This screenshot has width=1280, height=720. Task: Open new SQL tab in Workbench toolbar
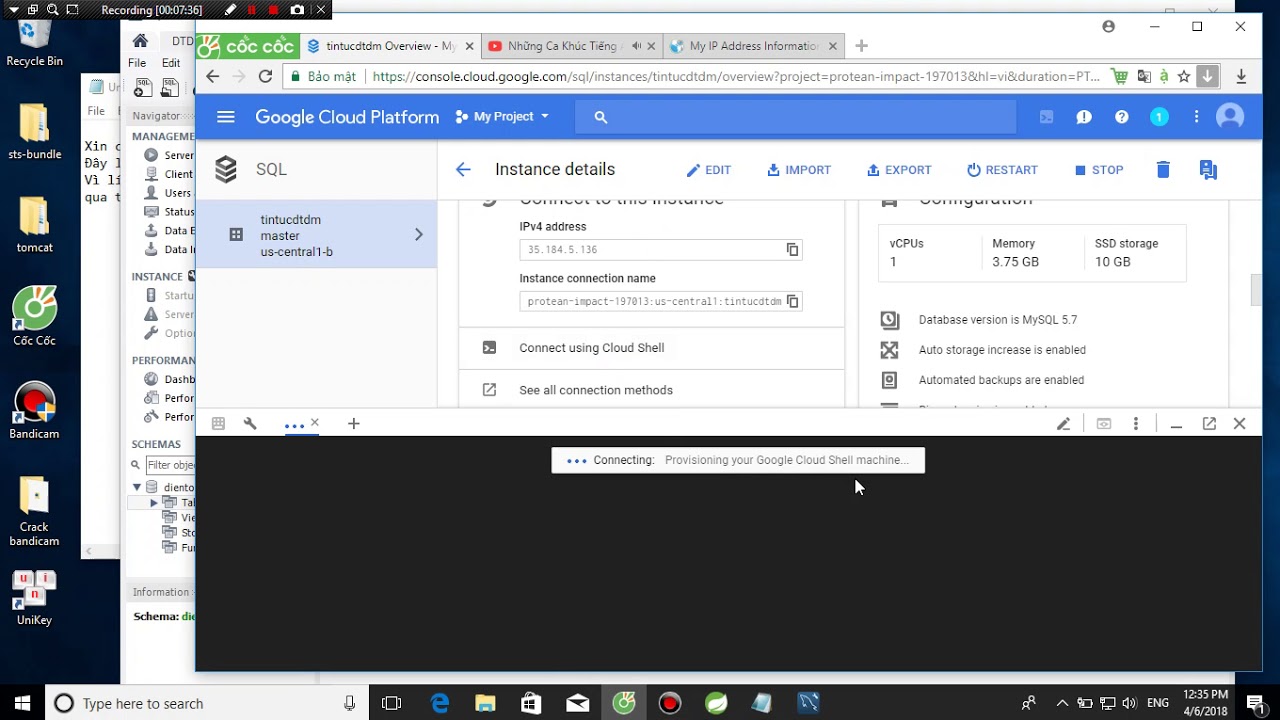point(143,88)
